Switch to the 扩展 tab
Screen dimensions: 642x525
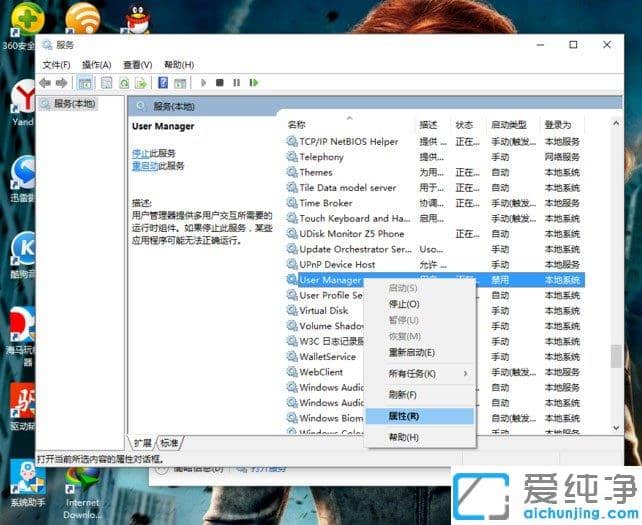143,443
